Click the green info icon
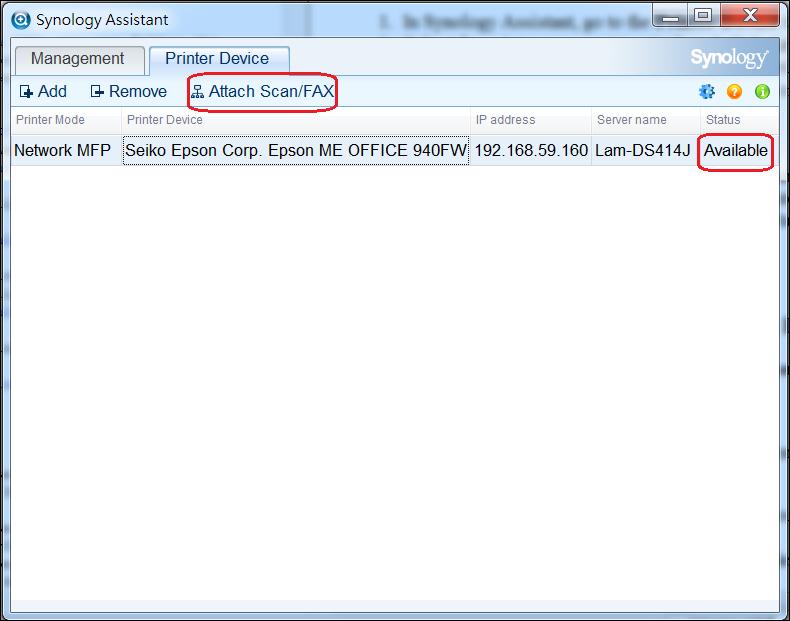Screen dimensions: 790x621 click(x=762, y=92)
